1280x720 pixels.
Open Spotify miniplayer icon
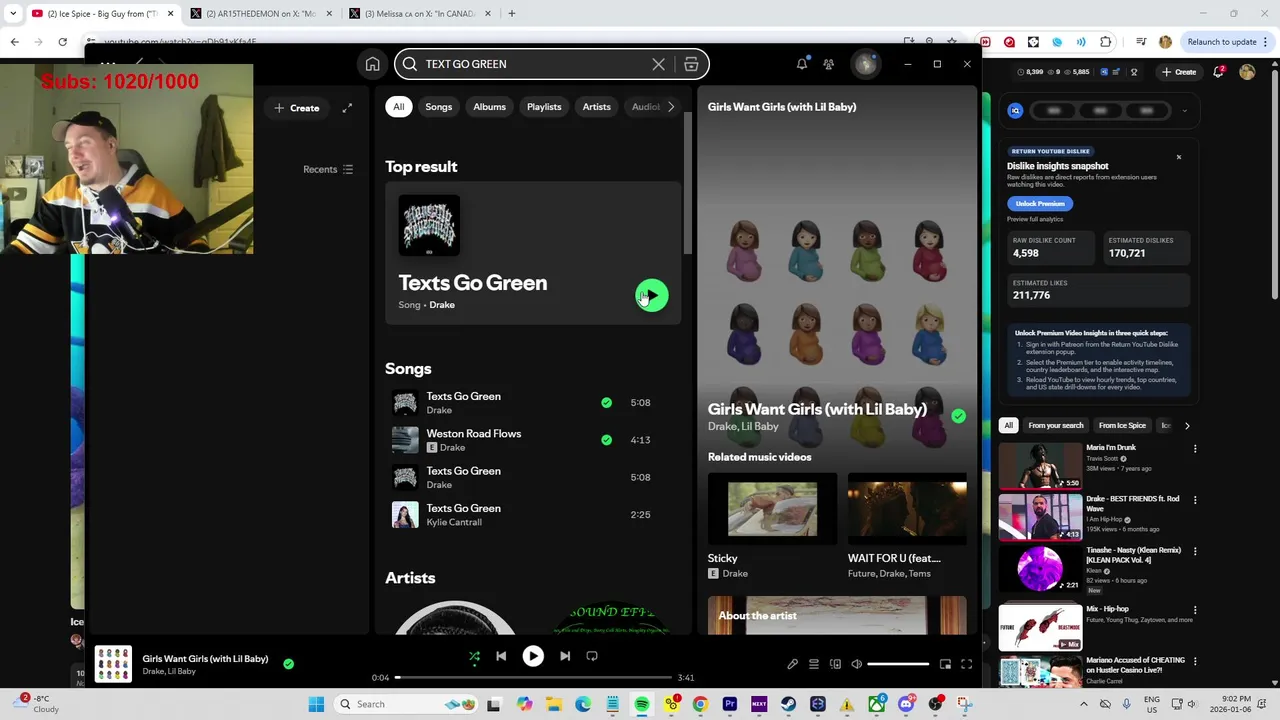pos(945,664)
